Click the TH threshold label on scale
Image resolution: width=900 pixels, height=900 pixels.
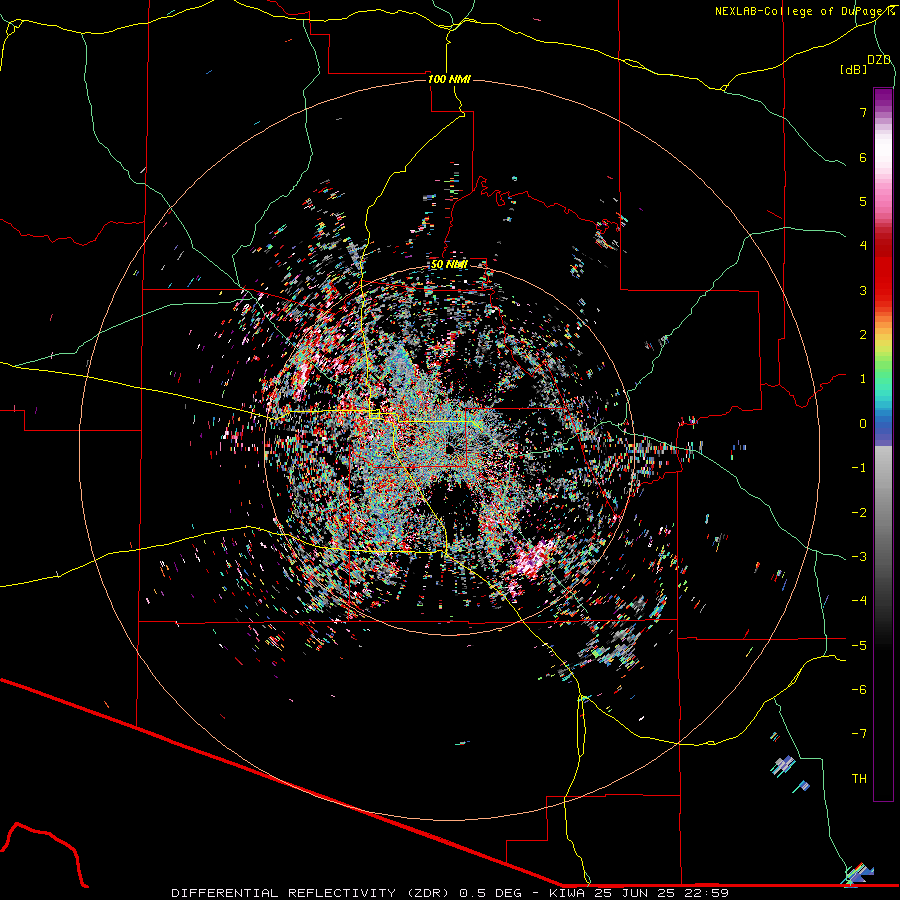click(x=859, y=779)
